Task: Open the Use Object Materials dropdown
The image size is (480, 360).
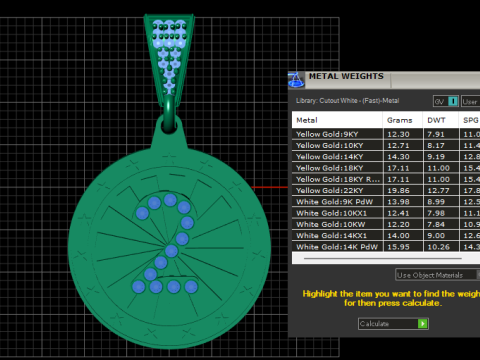Action: (438, 275)
